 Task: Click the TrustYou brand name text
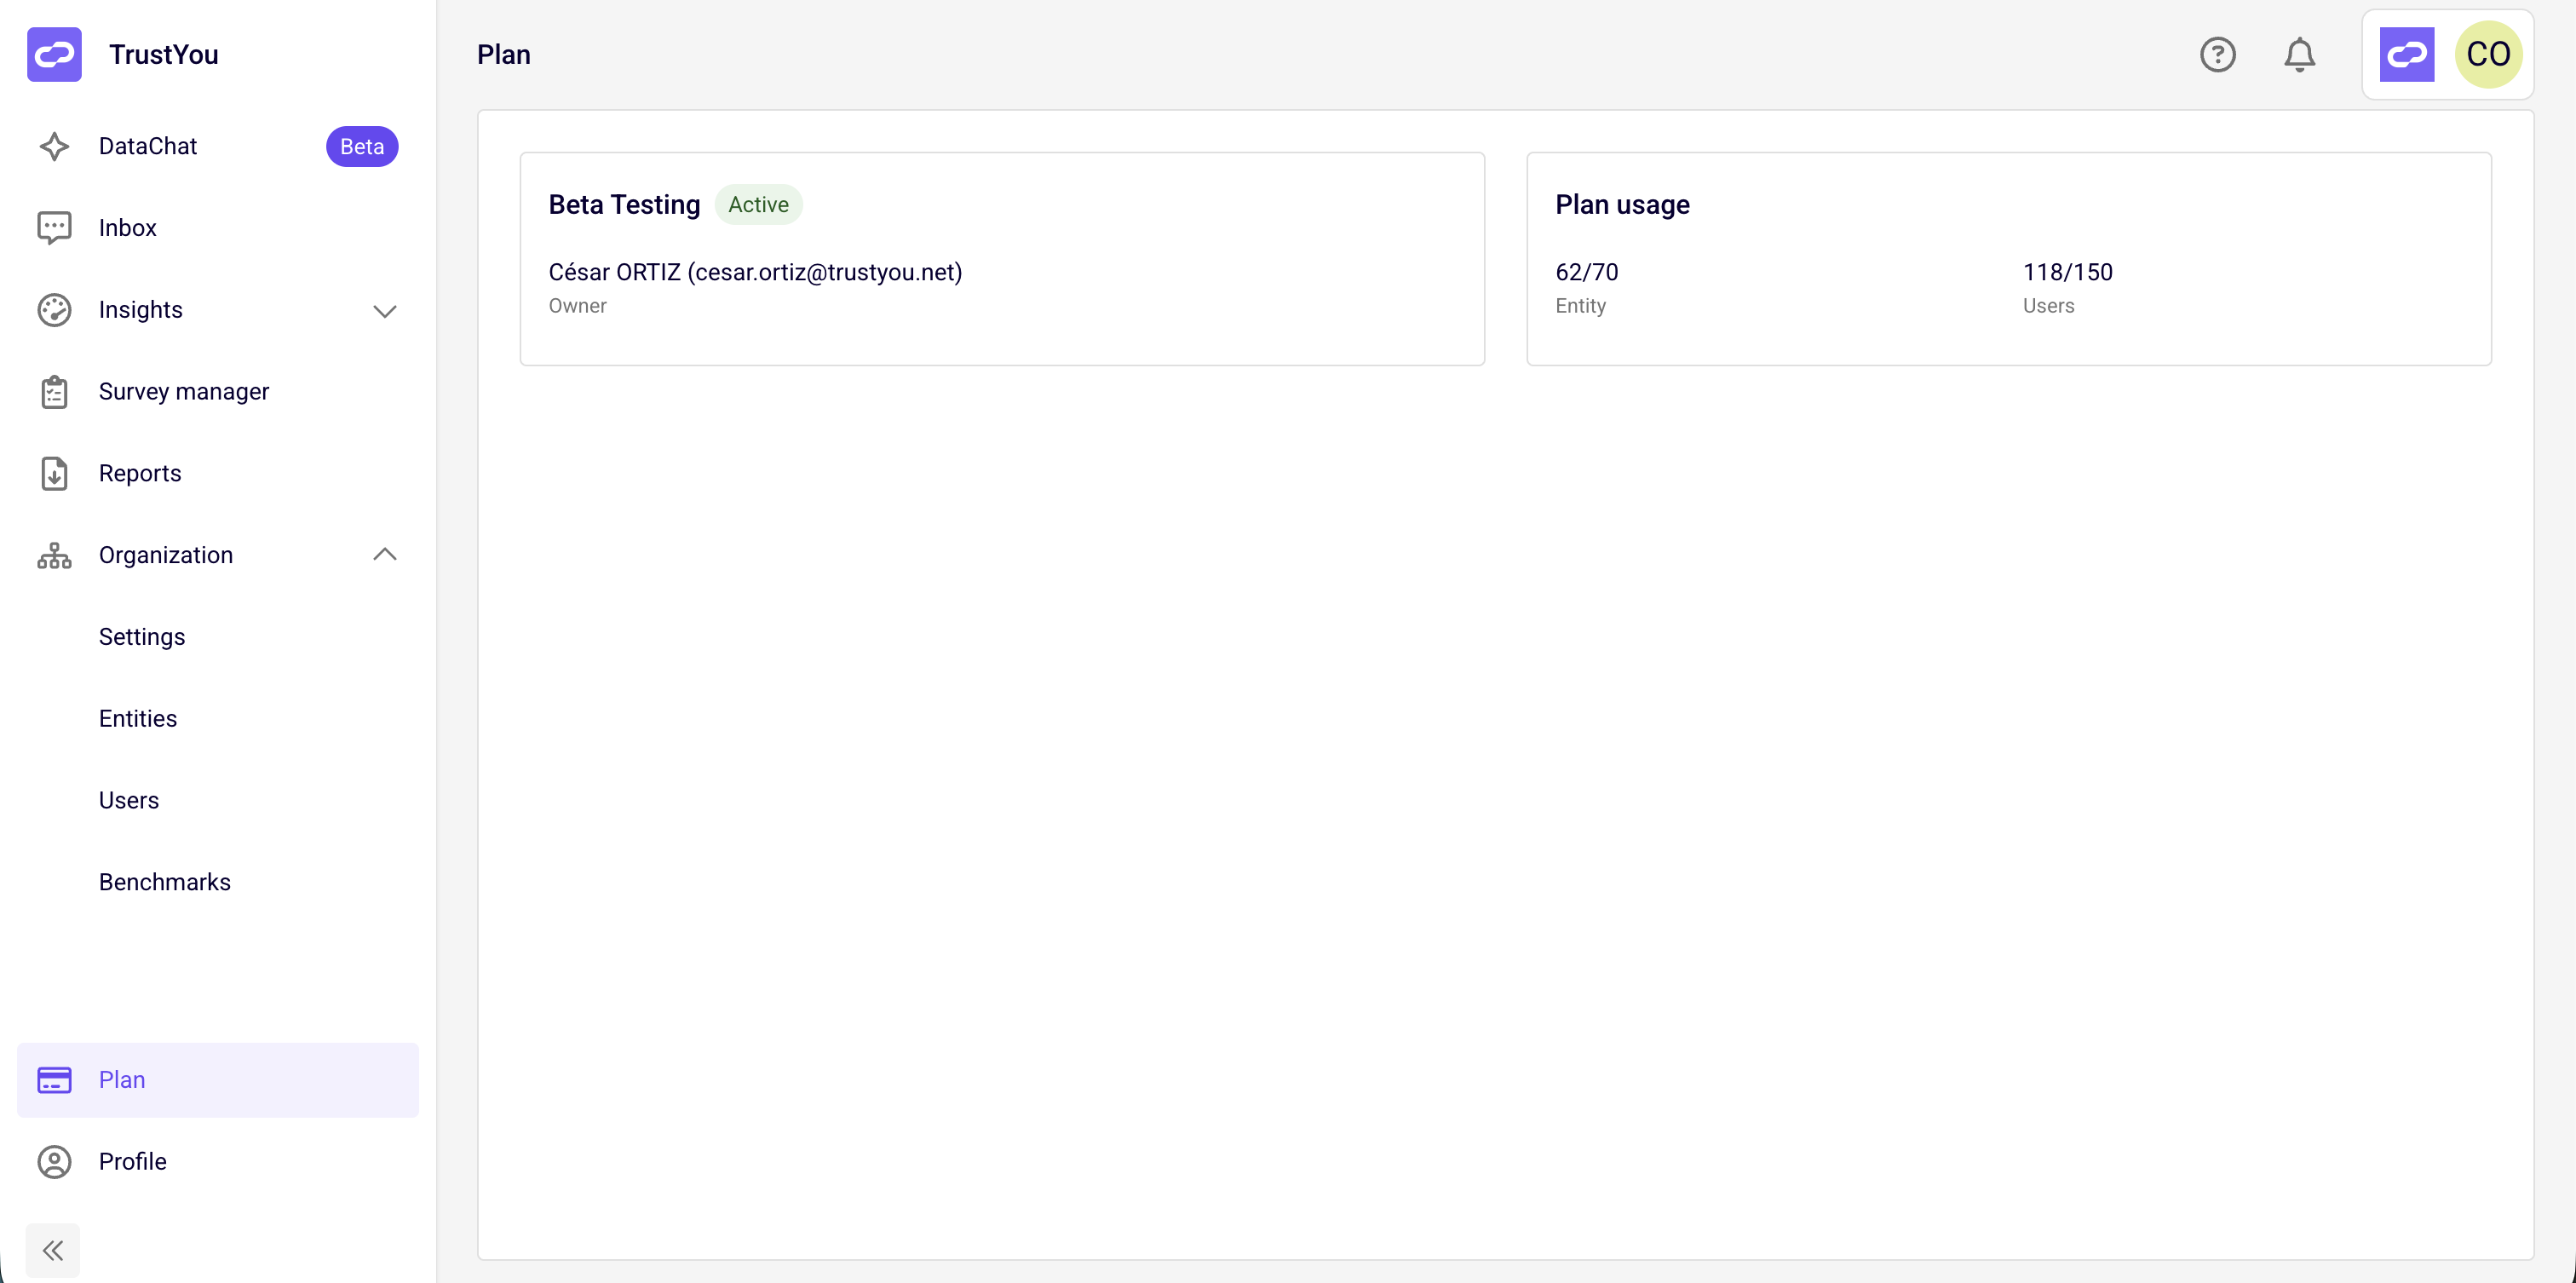164,54
